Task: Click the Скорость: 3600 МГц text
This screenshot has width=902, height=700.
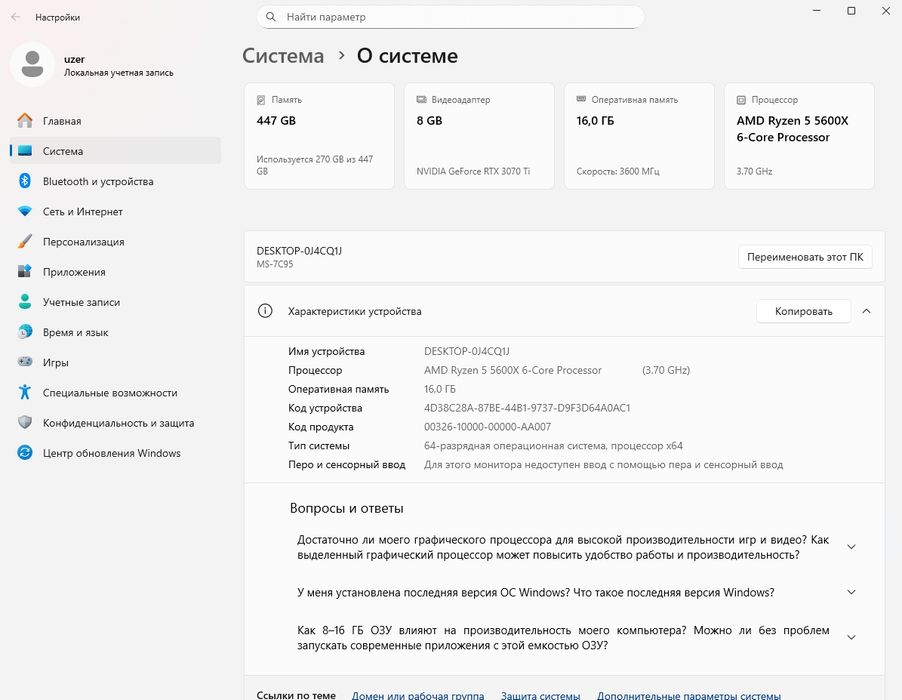Action: [618, 171]
